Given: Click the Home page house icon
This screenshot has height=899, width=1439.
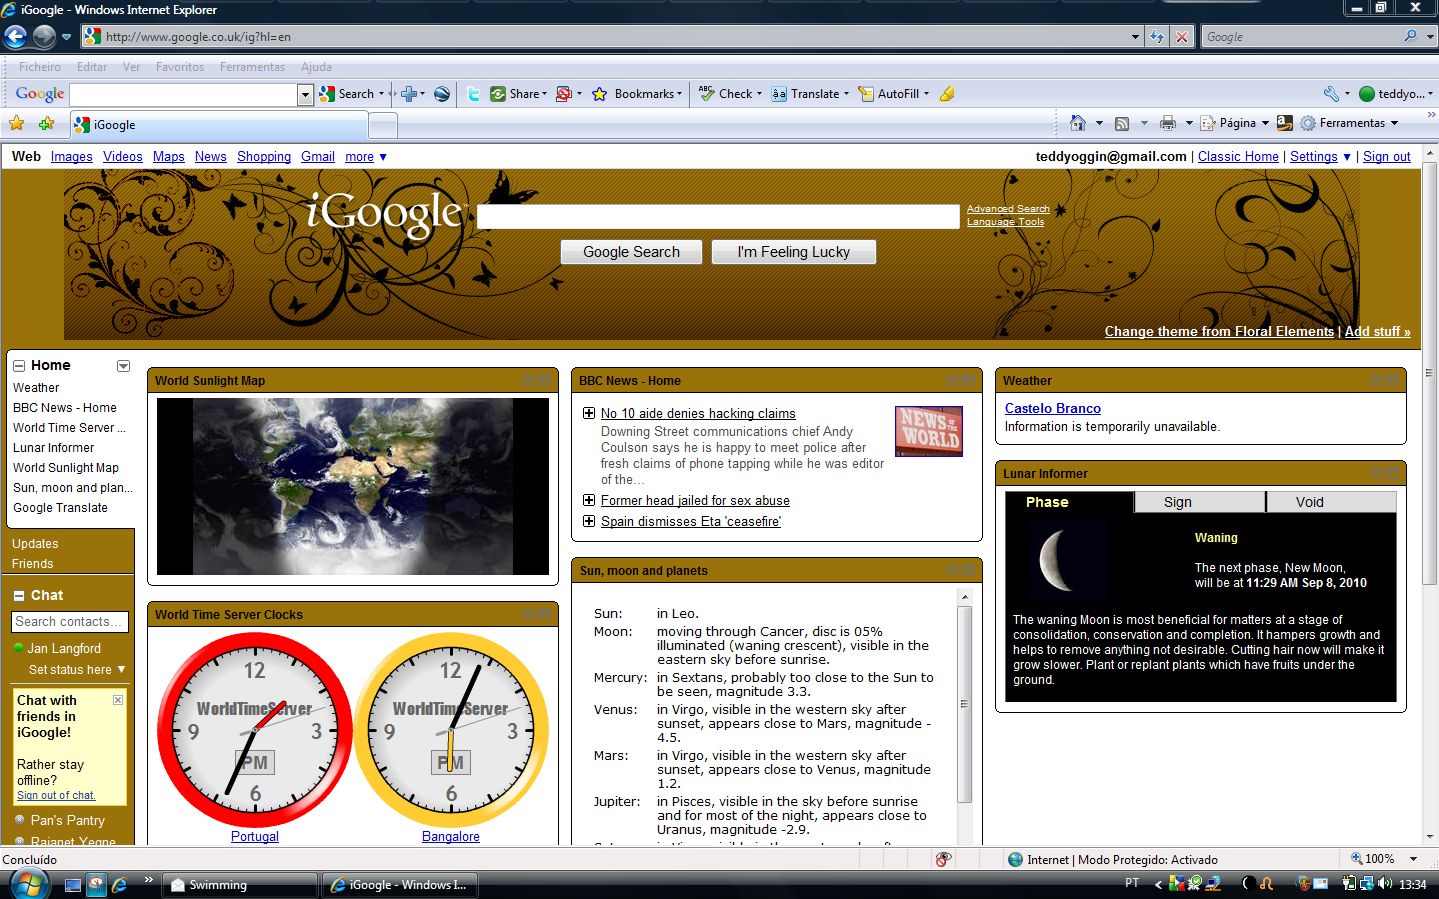Looking at the screenshot, I should click(x=1077, y=123).
